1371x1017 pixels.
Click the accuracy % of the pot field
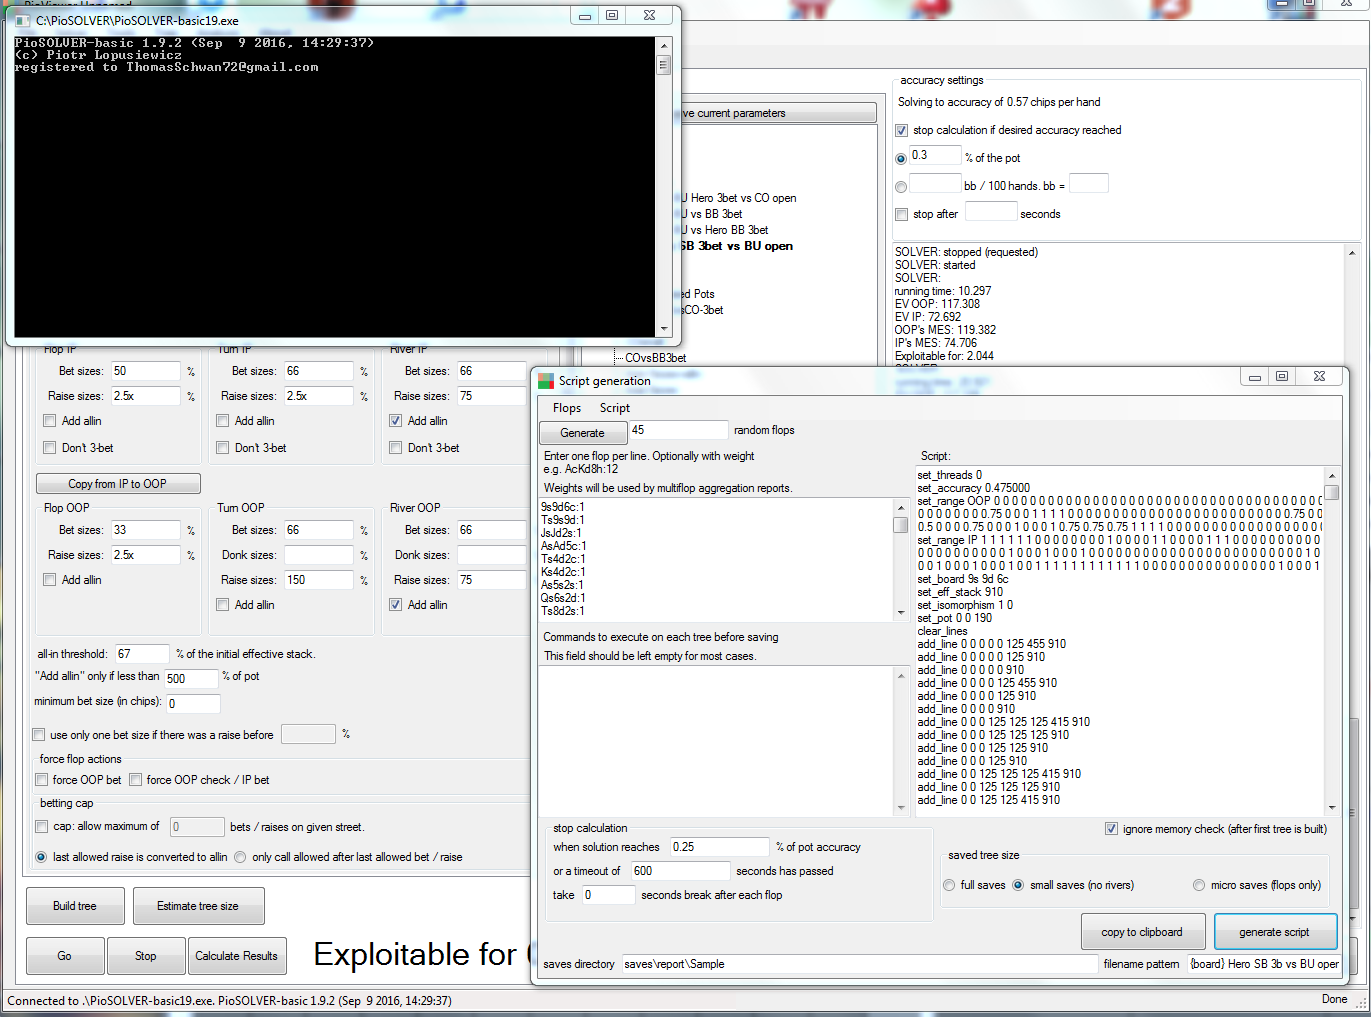(935, 156)
